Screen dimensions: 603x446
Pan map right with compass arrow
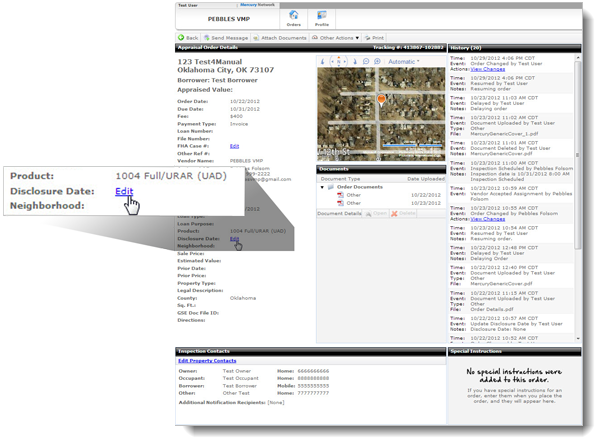point(345,62)
